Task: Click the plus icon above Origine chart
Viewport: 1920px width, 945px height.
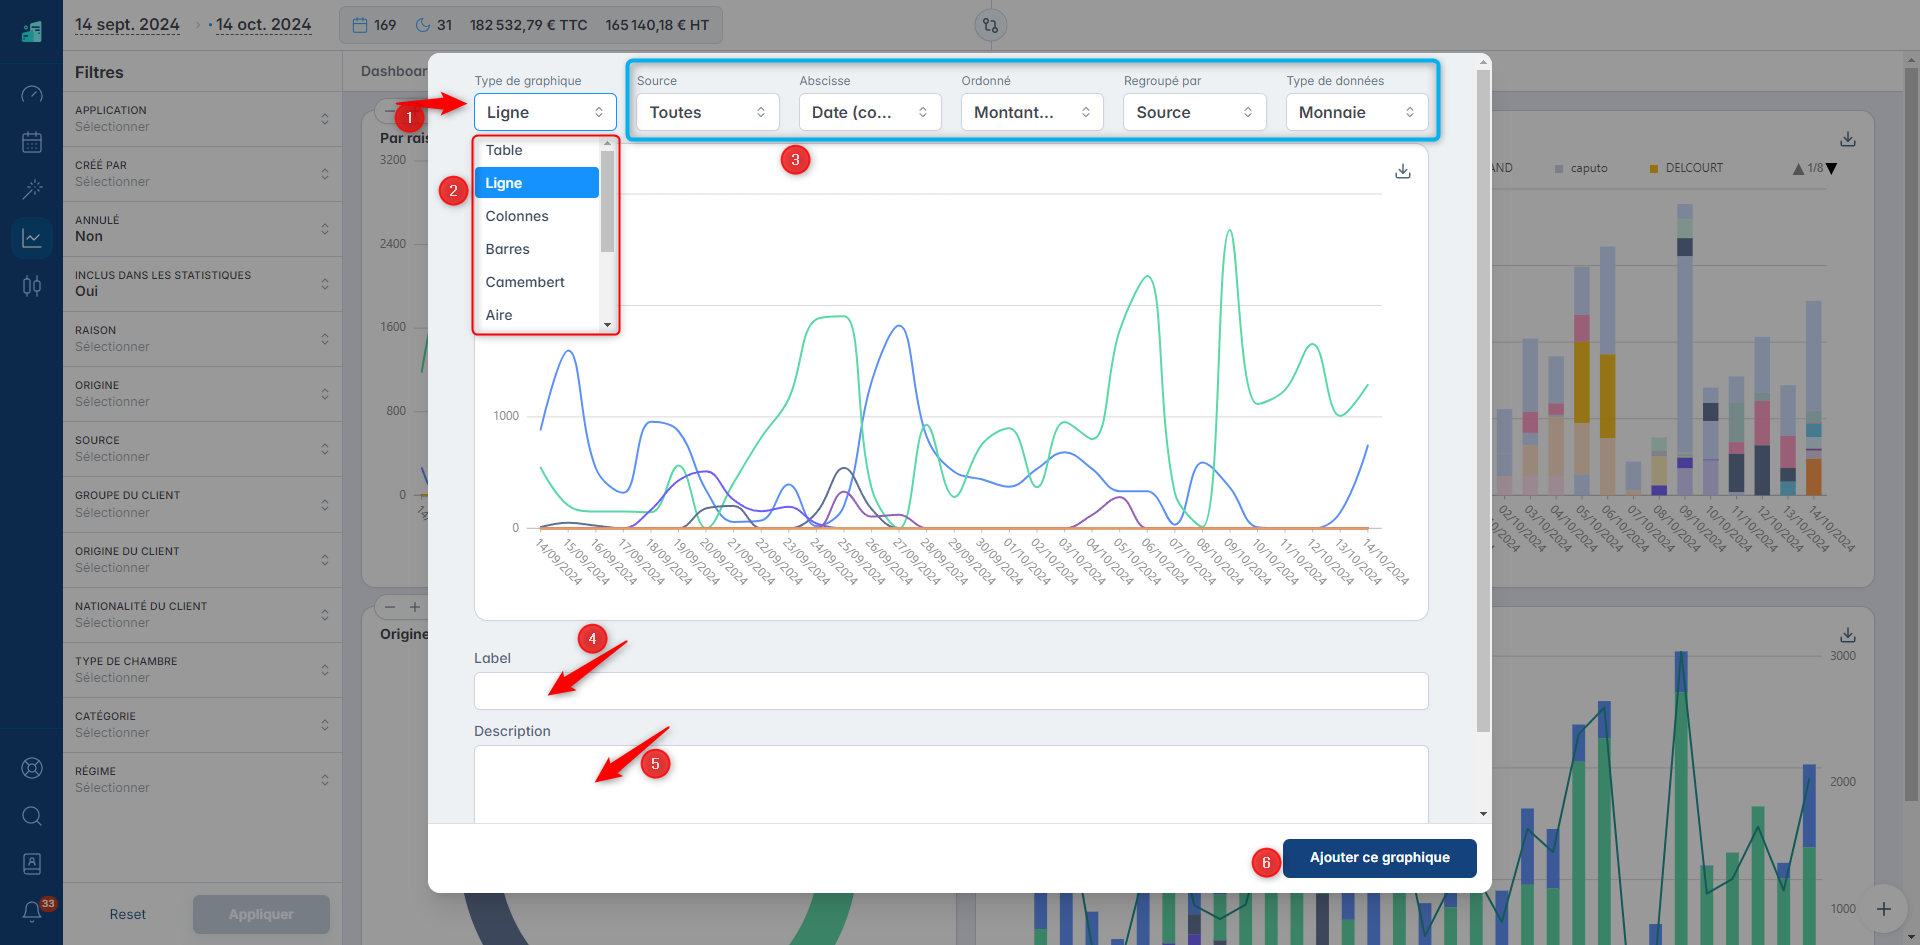Action: tap(415, 607)
